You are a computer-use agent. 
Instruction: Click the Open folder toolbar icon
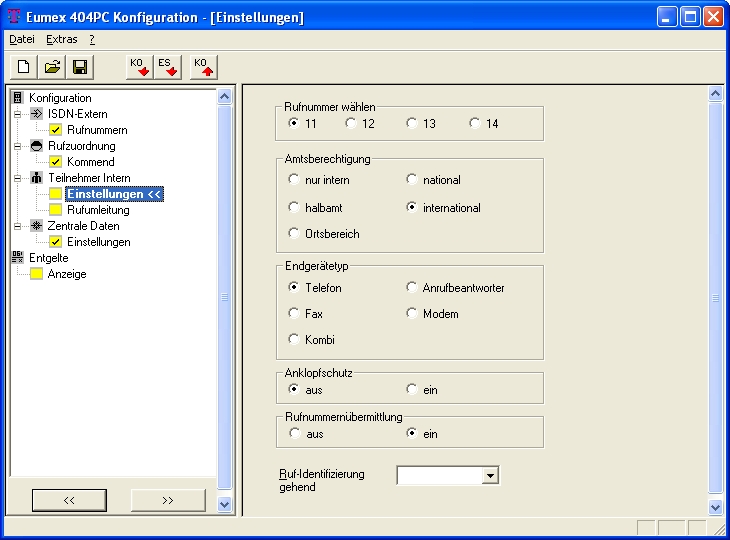[52, 67]
